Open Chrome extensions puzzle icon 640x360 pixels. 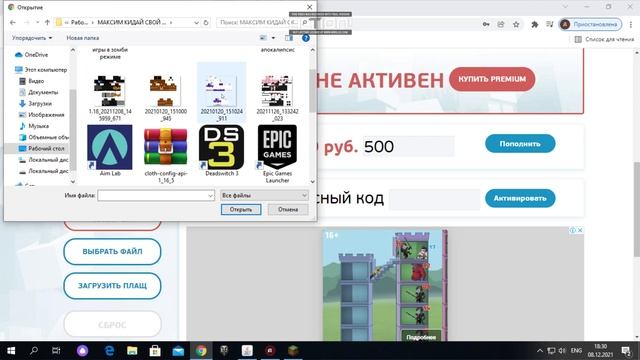534,24
